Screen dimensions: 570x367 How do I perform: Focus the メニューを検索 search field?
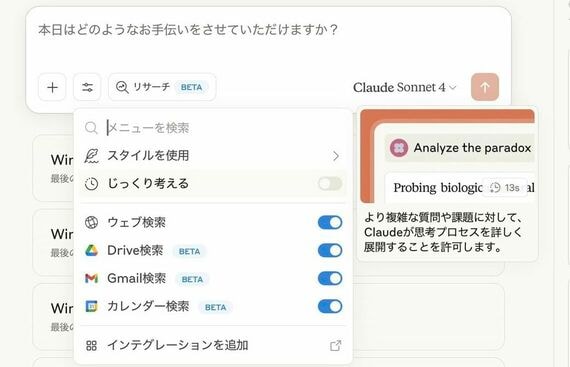tap(218, 128)
